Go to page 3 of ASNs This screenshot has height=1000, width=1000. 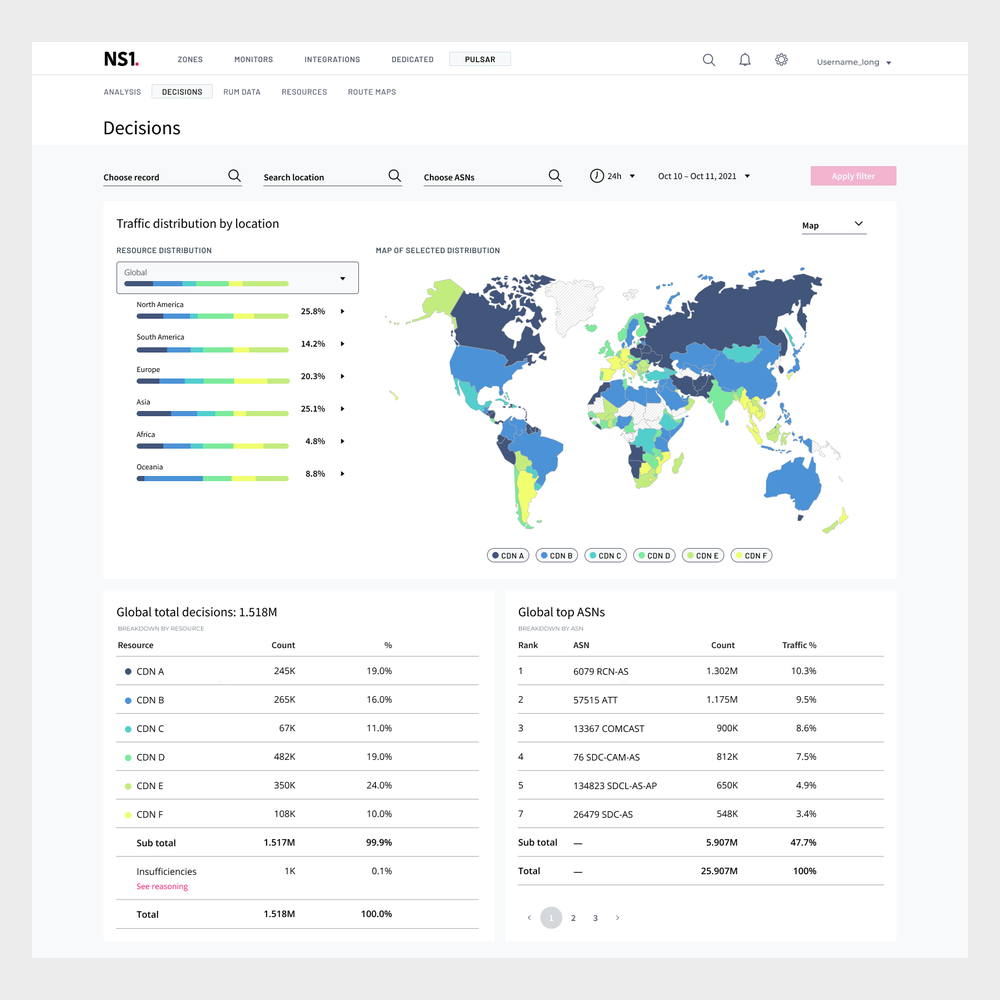pyautogui.click(x=595, y=918)
